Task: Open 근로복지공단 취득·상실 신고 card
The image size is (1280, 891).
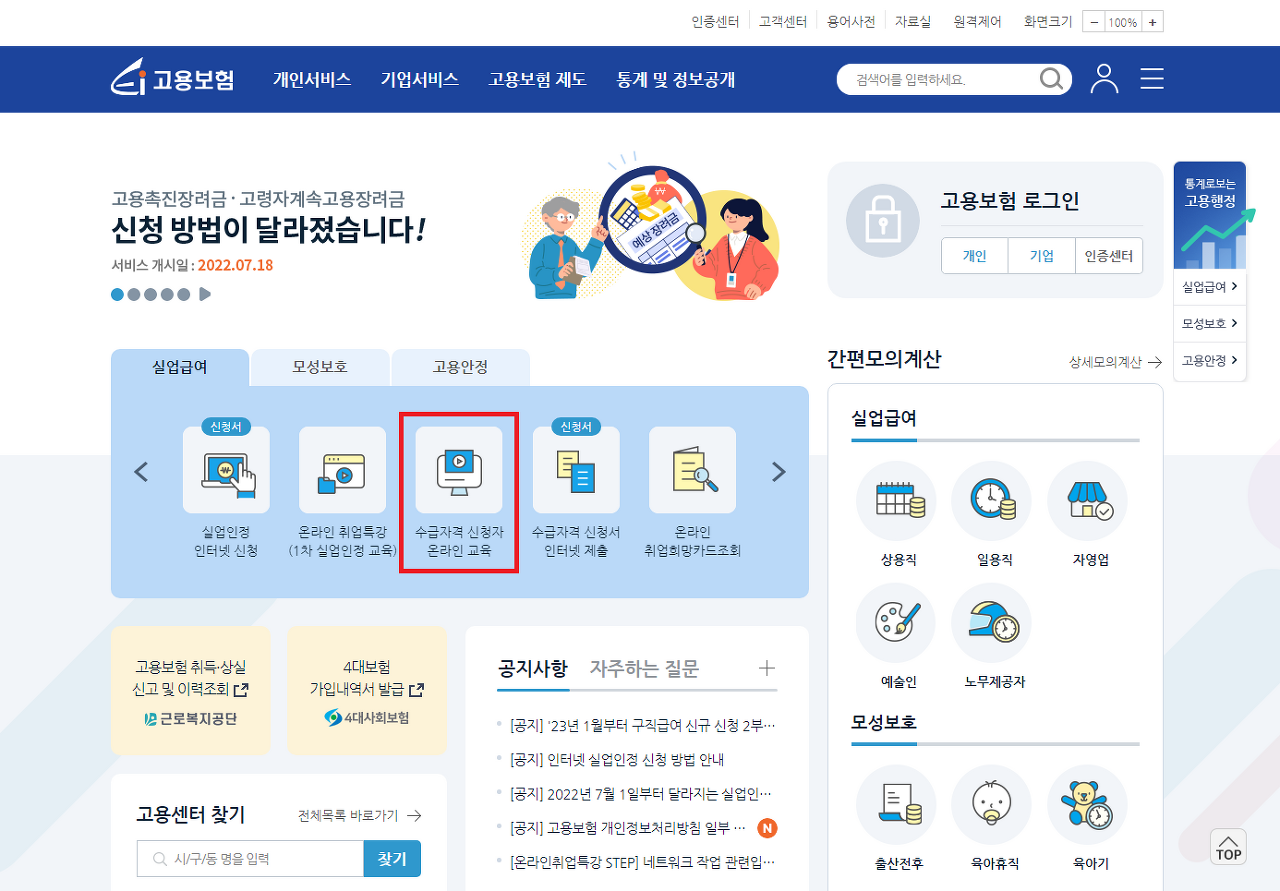Action: pos(191,690)
